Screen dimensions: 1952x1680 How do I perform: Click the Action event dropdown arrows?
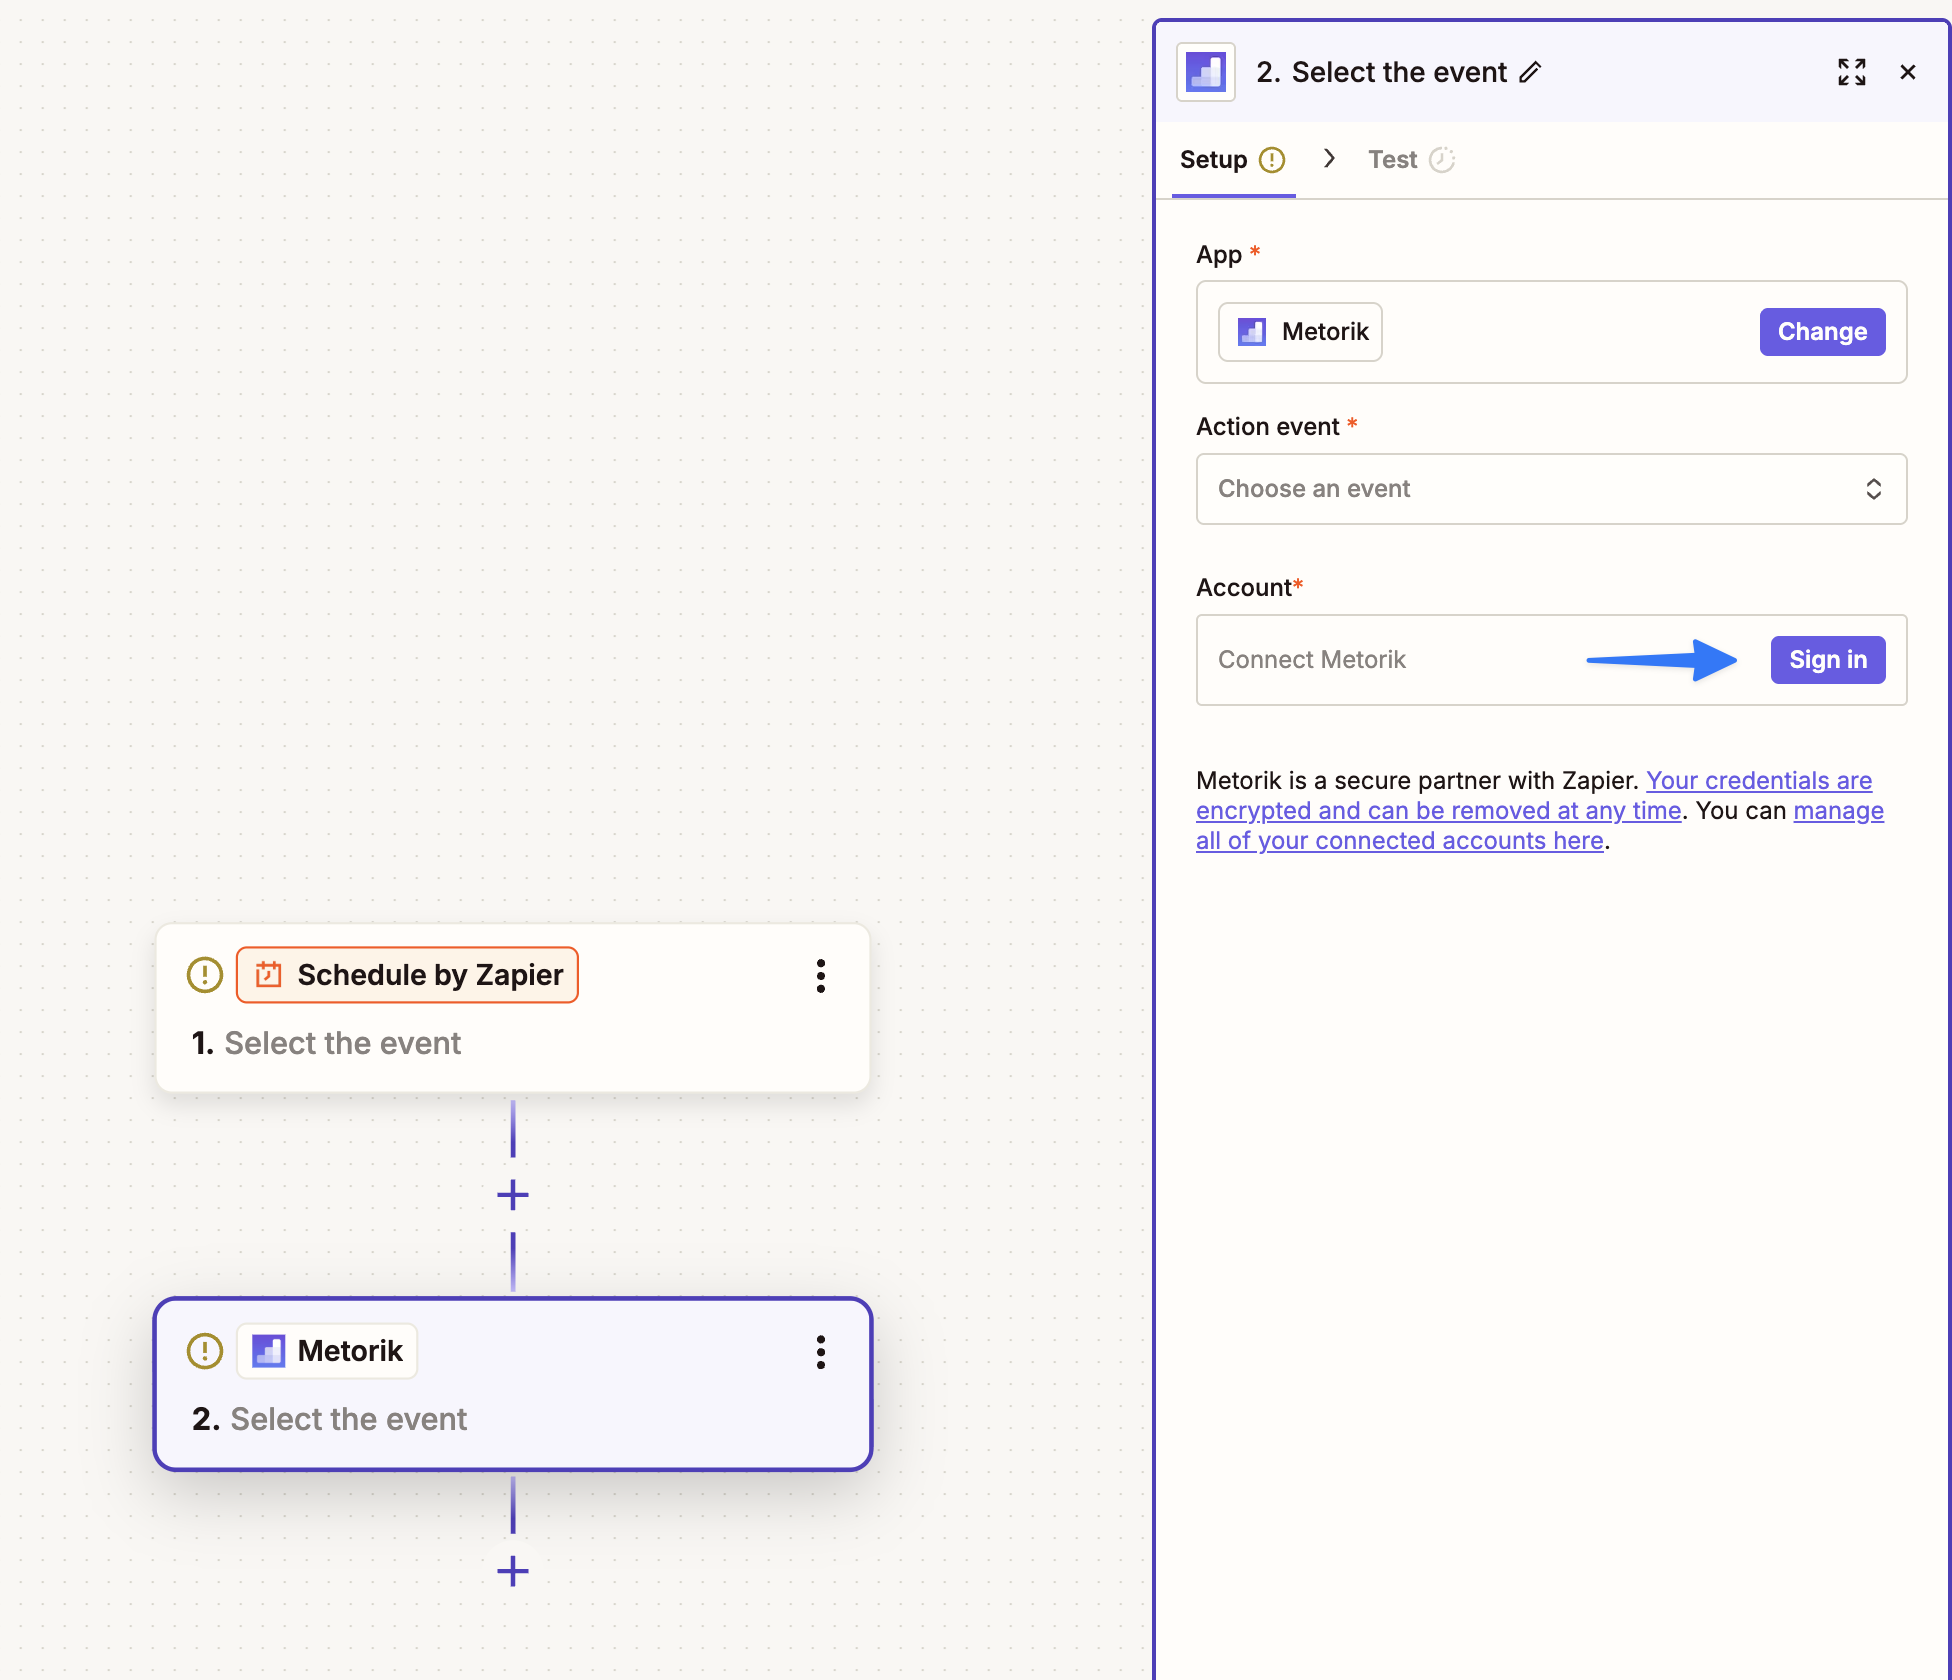[x=1874, y=489]
